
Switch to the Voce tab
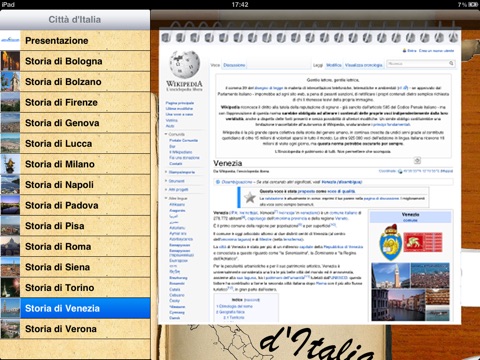click(x=215, y=65)
